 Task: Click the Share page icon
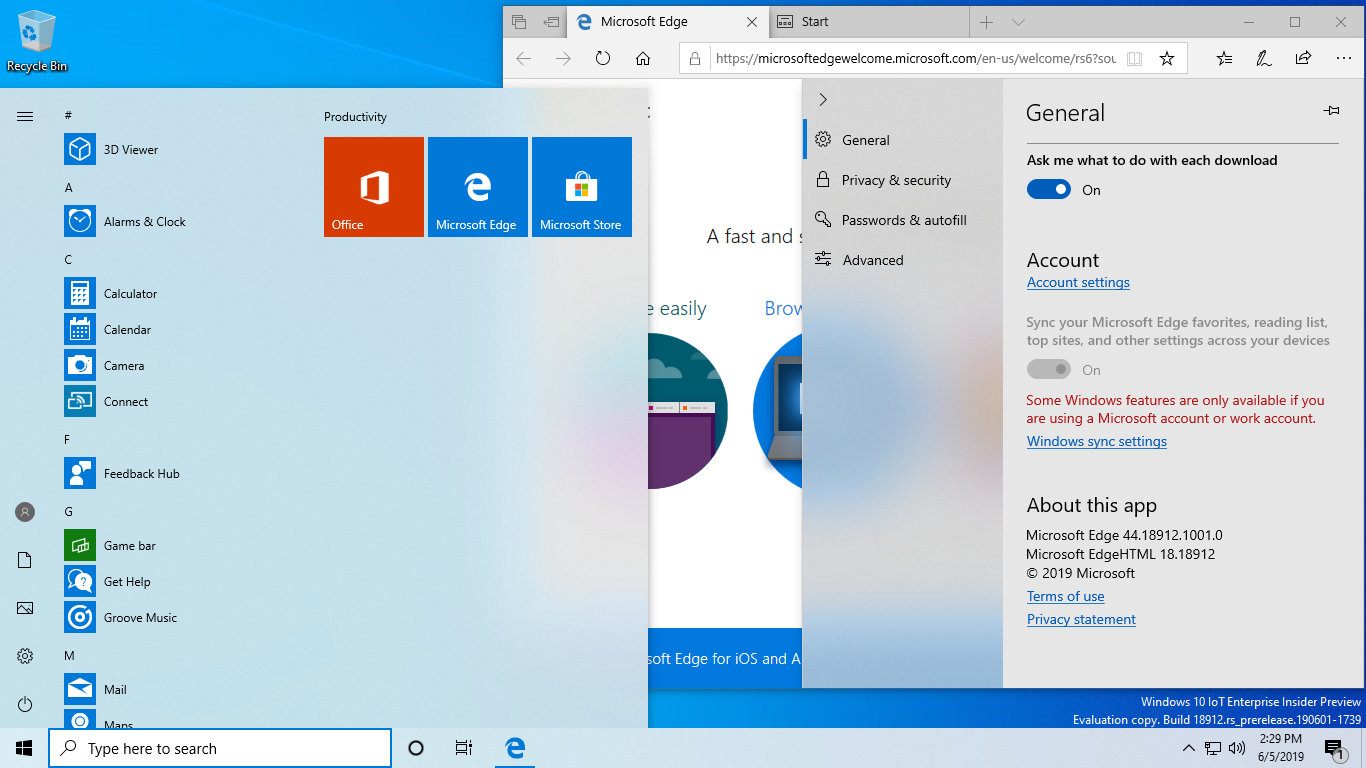coord(1303,59)
